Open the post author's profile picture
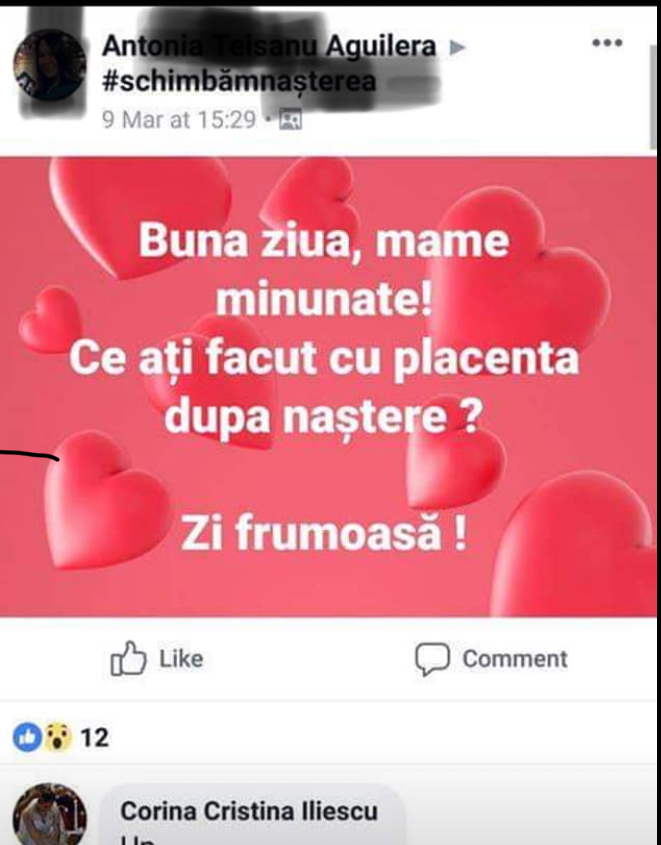The width and height of the screenshot is (661, 845). pyautogui.click(x=50, y=66)
